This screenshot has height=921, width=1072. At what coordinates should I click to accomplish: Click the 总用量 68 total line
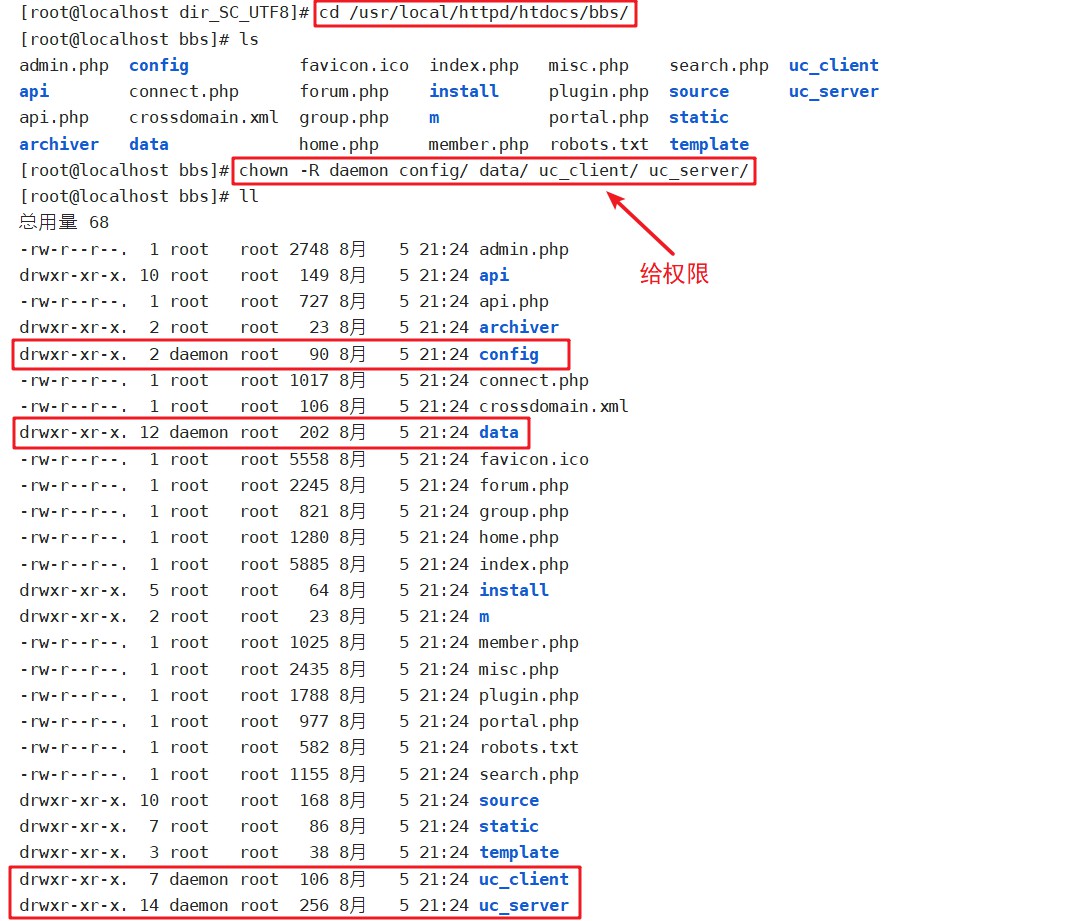[64, 222]
